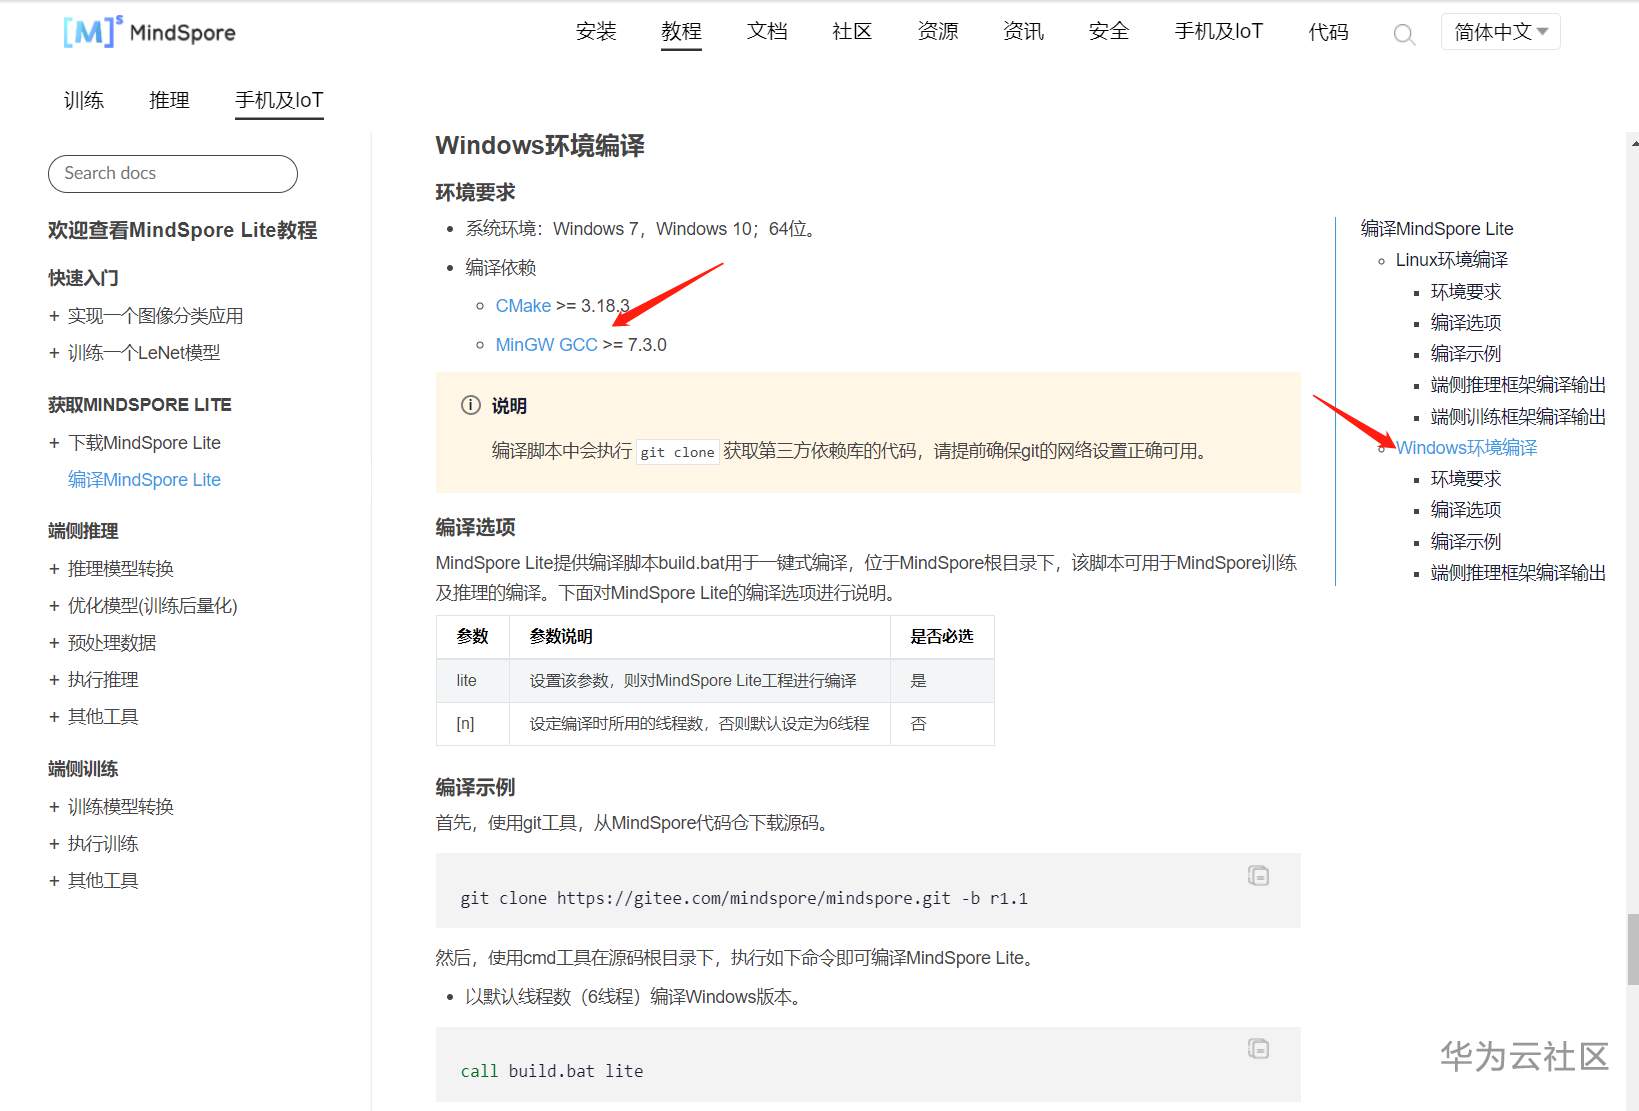Expand 其他工具 under 端侧推理
Viewport: 1639px width, 1111px height.
pyautogui.click(x=54, y=717)
